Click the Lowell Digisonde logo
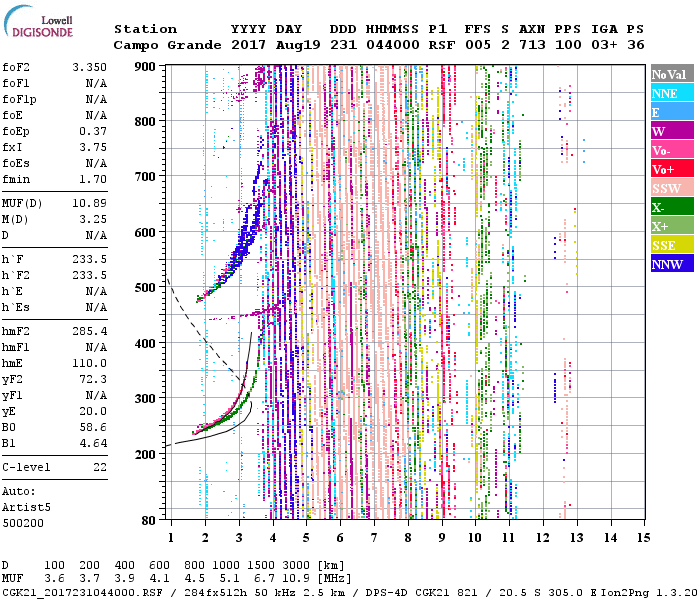The height and width of the screenshot is (600, 700). (38, 21)
